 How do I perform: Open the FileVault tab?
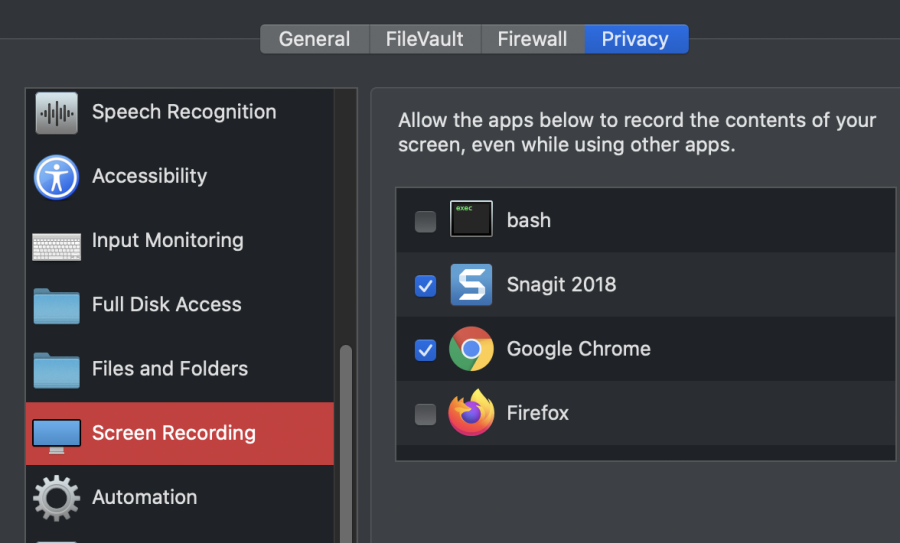(x=424, y=39)
